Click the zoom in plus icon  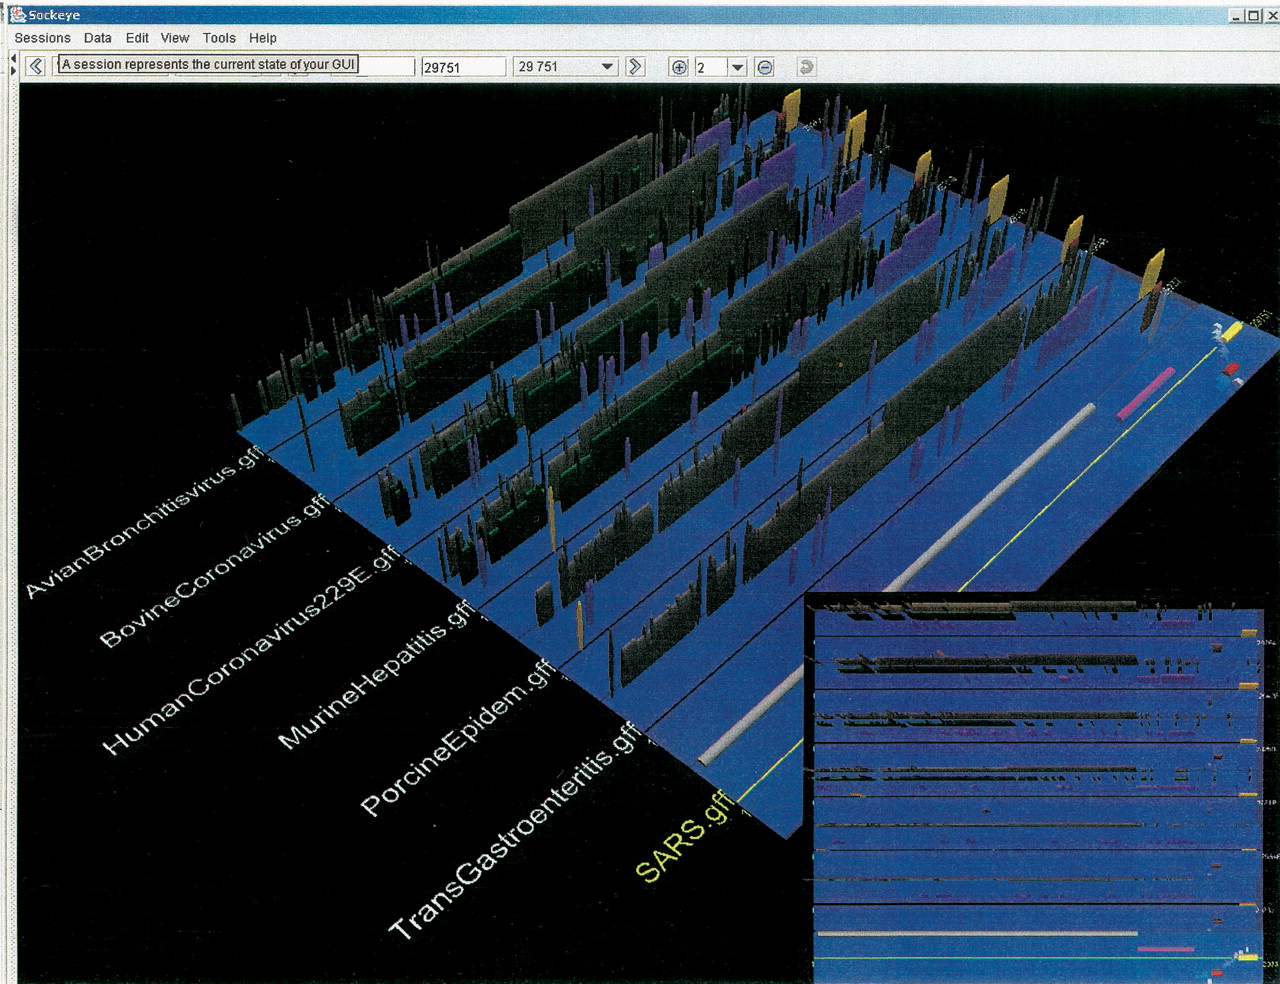coord(679,67)
